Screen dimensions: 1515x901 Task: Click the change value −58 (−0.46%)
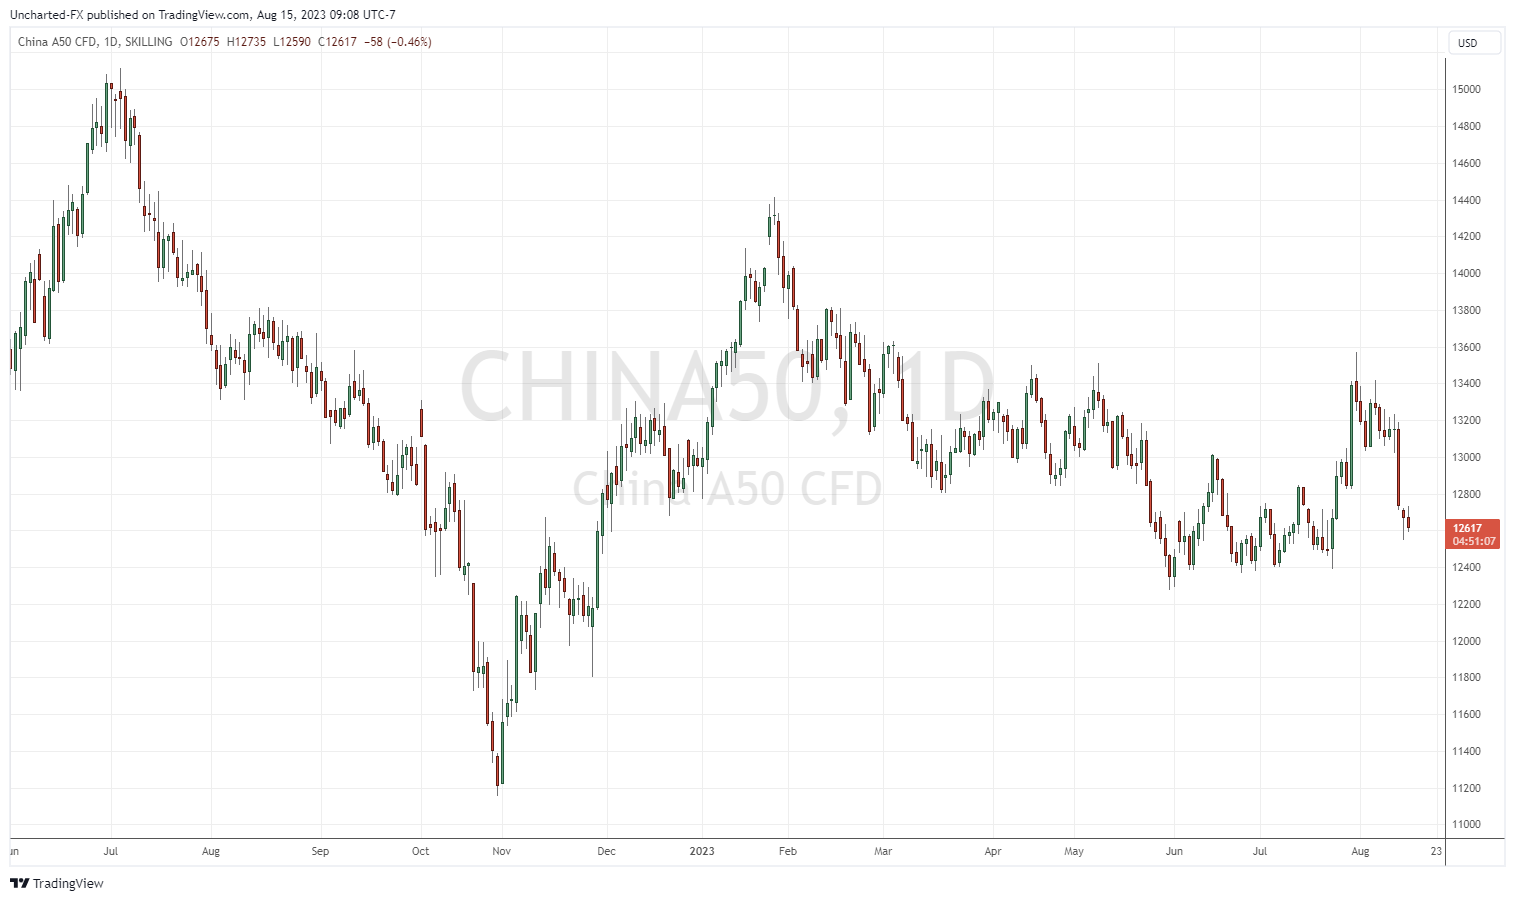398,42
